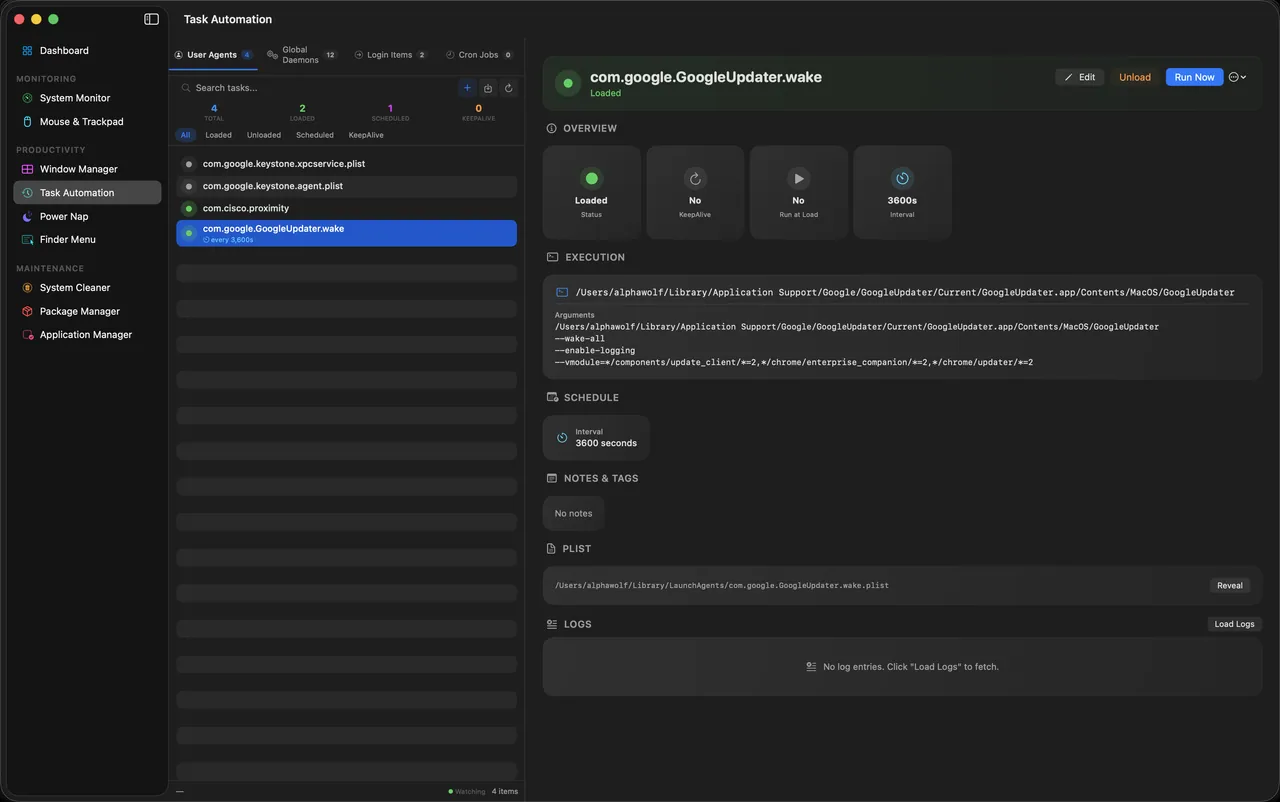This screenshot has height=802, width=1280.
Task: Click the executable path terminal icon
Action: click(562, 292)
